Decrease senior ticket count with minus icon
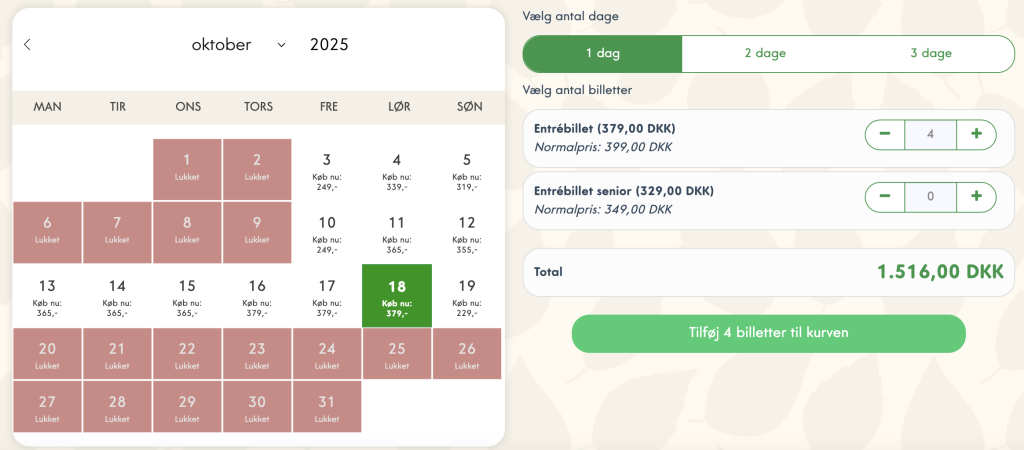 coord(885,197)
